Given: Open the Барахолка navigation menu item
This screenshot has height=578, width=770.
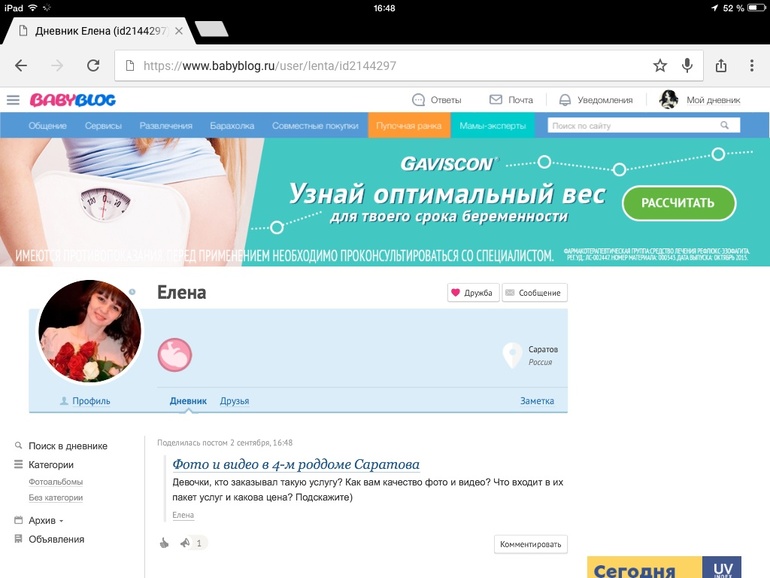Looking at the screenshot, I should coord(232,126).
